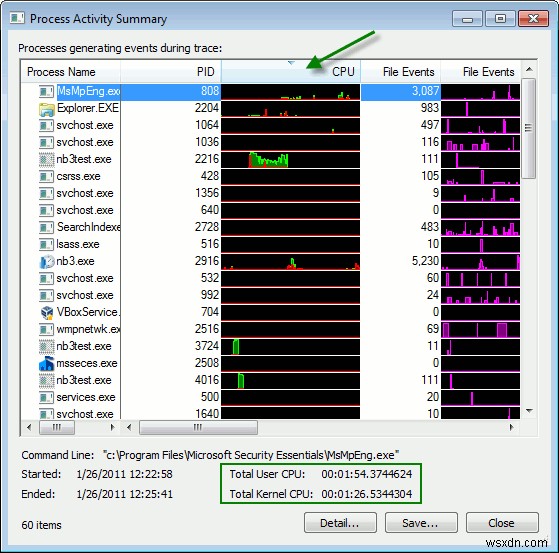This screenshot has width=559, height=553.
Task: Click vertical scrollbar up arrow
Action: click(x=529, y=69)
